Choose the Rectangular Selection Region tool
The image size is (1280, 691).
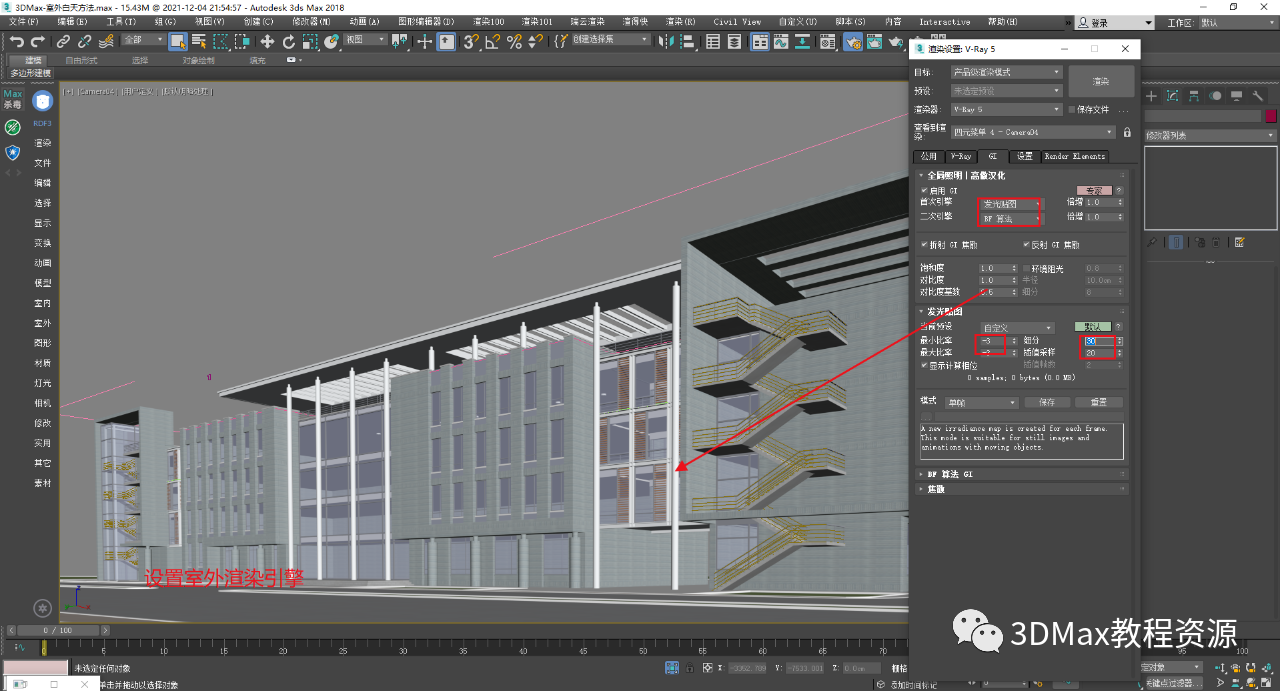[219, 41]
